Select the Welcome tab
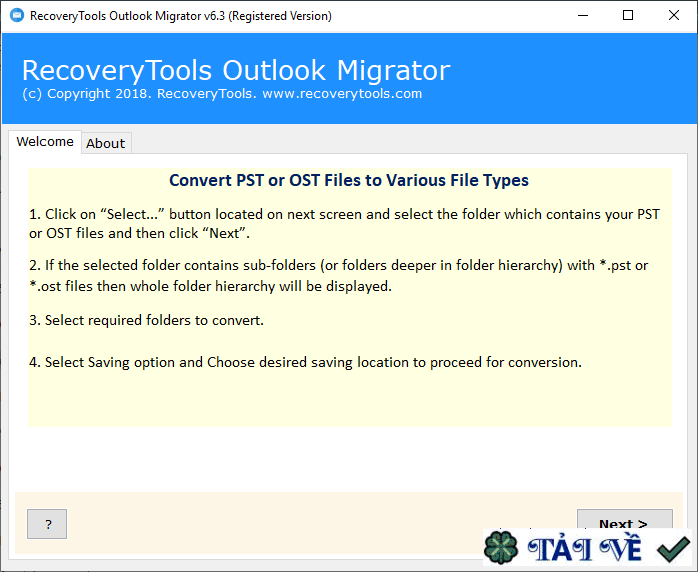Image resolution: width=698 pixels, height=572 pixels. [45, 142]
